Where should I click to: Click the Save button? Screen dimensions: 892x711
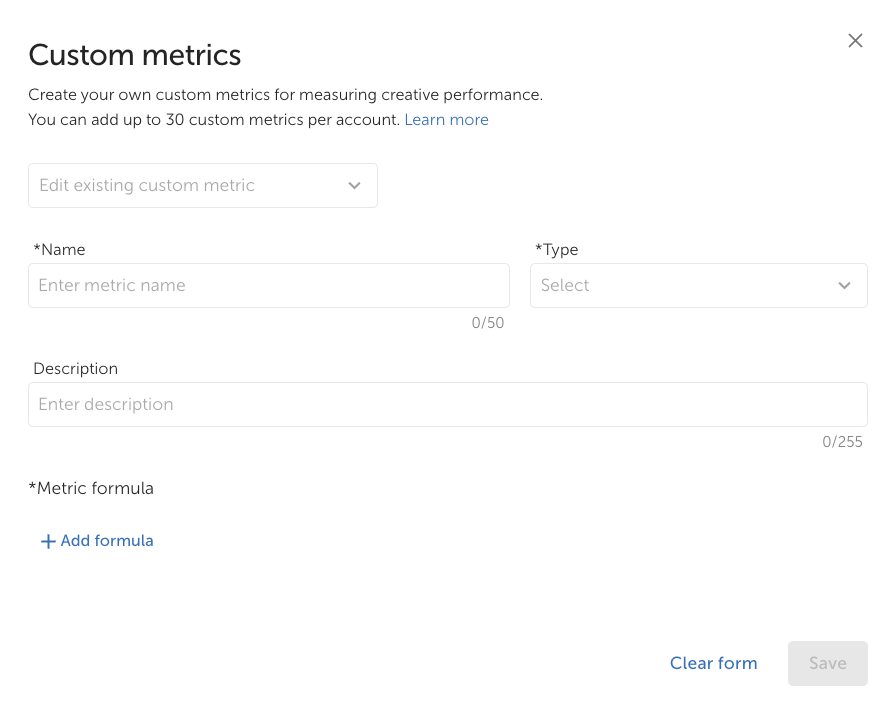[828, 663]
